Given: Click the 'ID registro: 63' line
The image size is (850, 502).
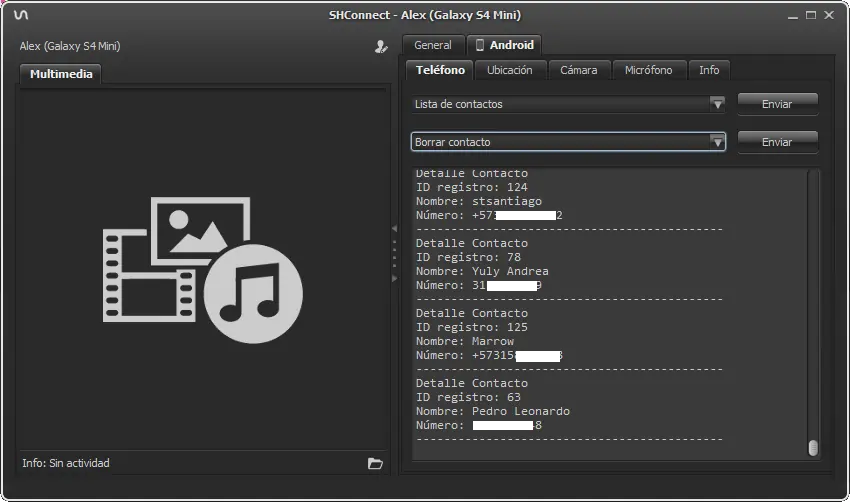Looking at the screenshot, I should (x=468, y=397).
